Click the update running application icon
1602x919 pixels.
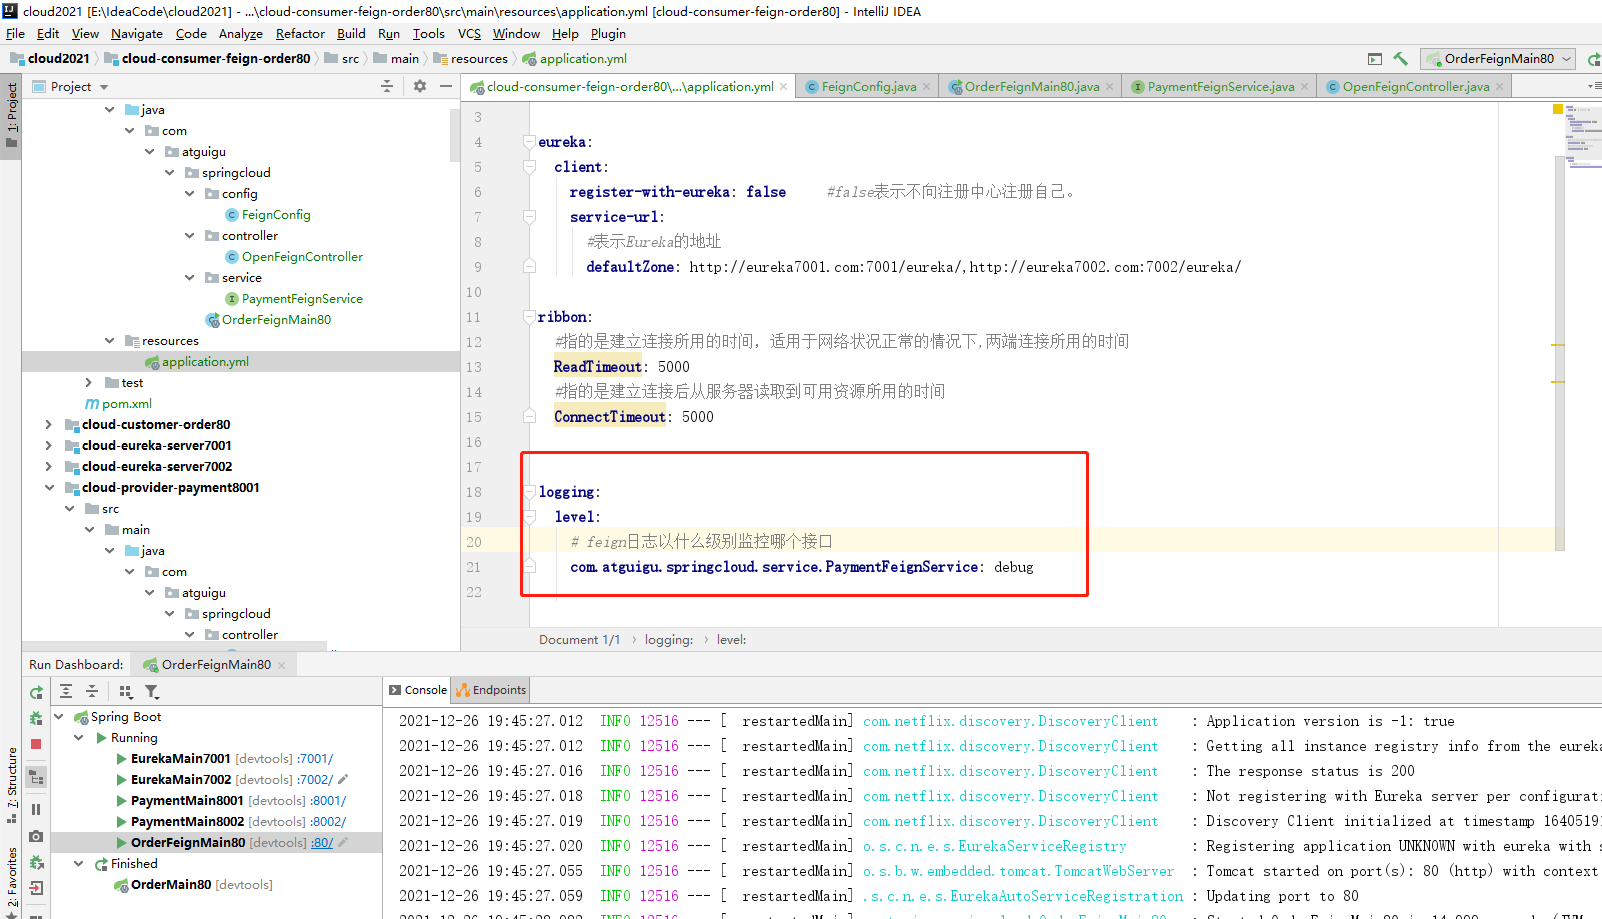pos(36,862)
